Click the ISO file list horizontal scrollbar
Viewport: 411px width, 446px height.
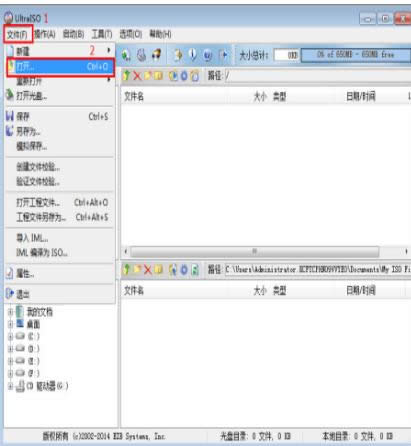pos(266,251)
